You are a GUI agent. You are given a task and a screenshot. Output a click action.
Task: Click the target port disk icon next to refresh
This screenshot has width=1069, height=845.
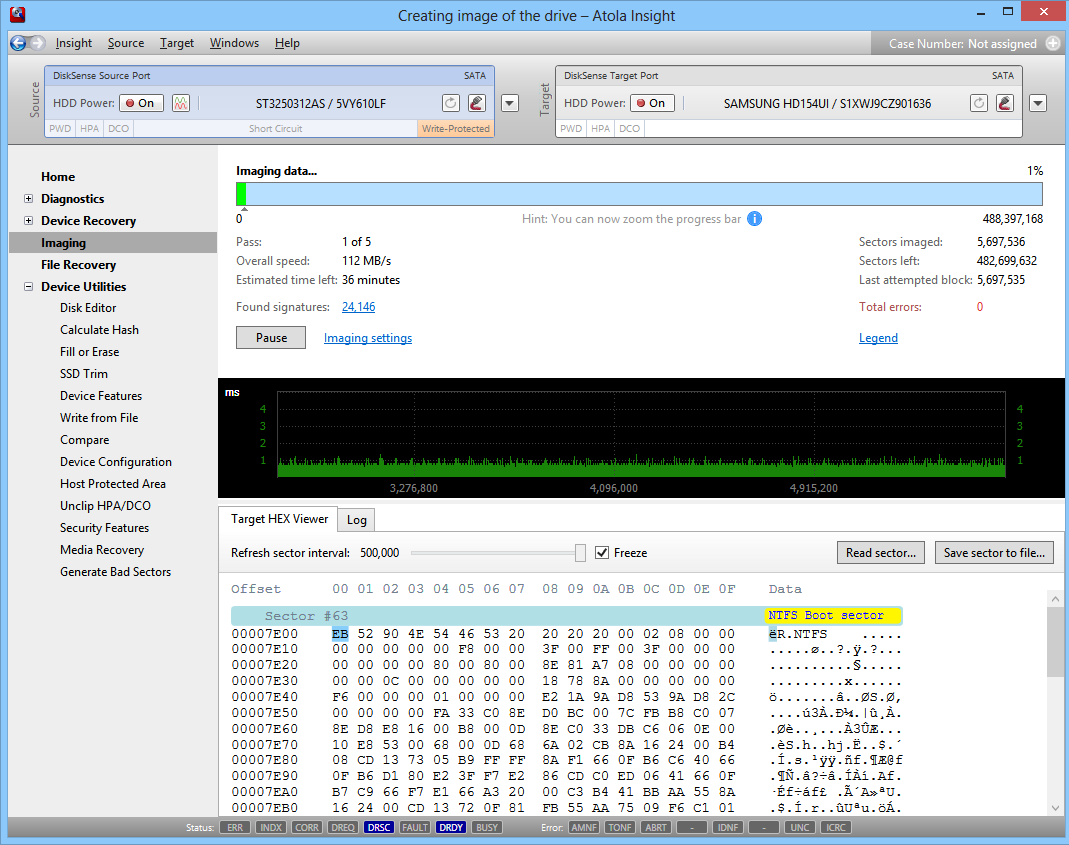click(x=1005, y=103)
